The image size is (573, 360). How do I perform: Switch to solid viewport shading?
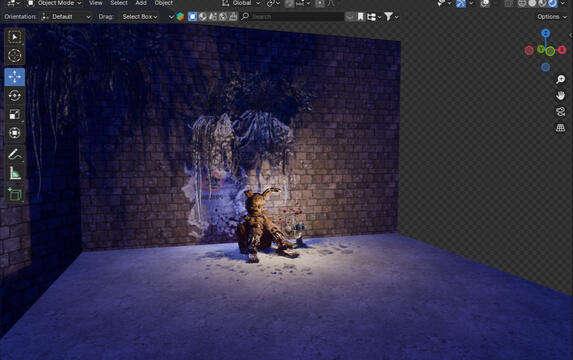(x=532, y=3)
